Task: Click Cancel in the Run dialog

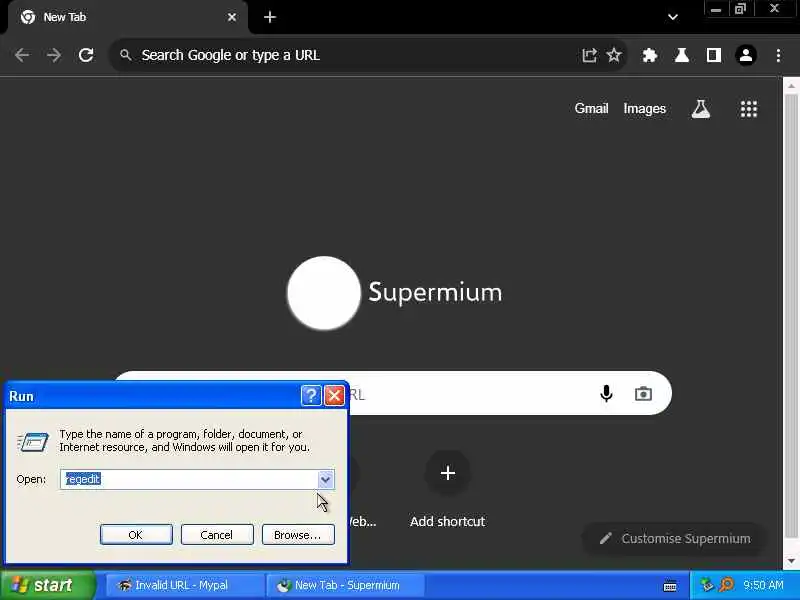Action: tap(217, 535)
